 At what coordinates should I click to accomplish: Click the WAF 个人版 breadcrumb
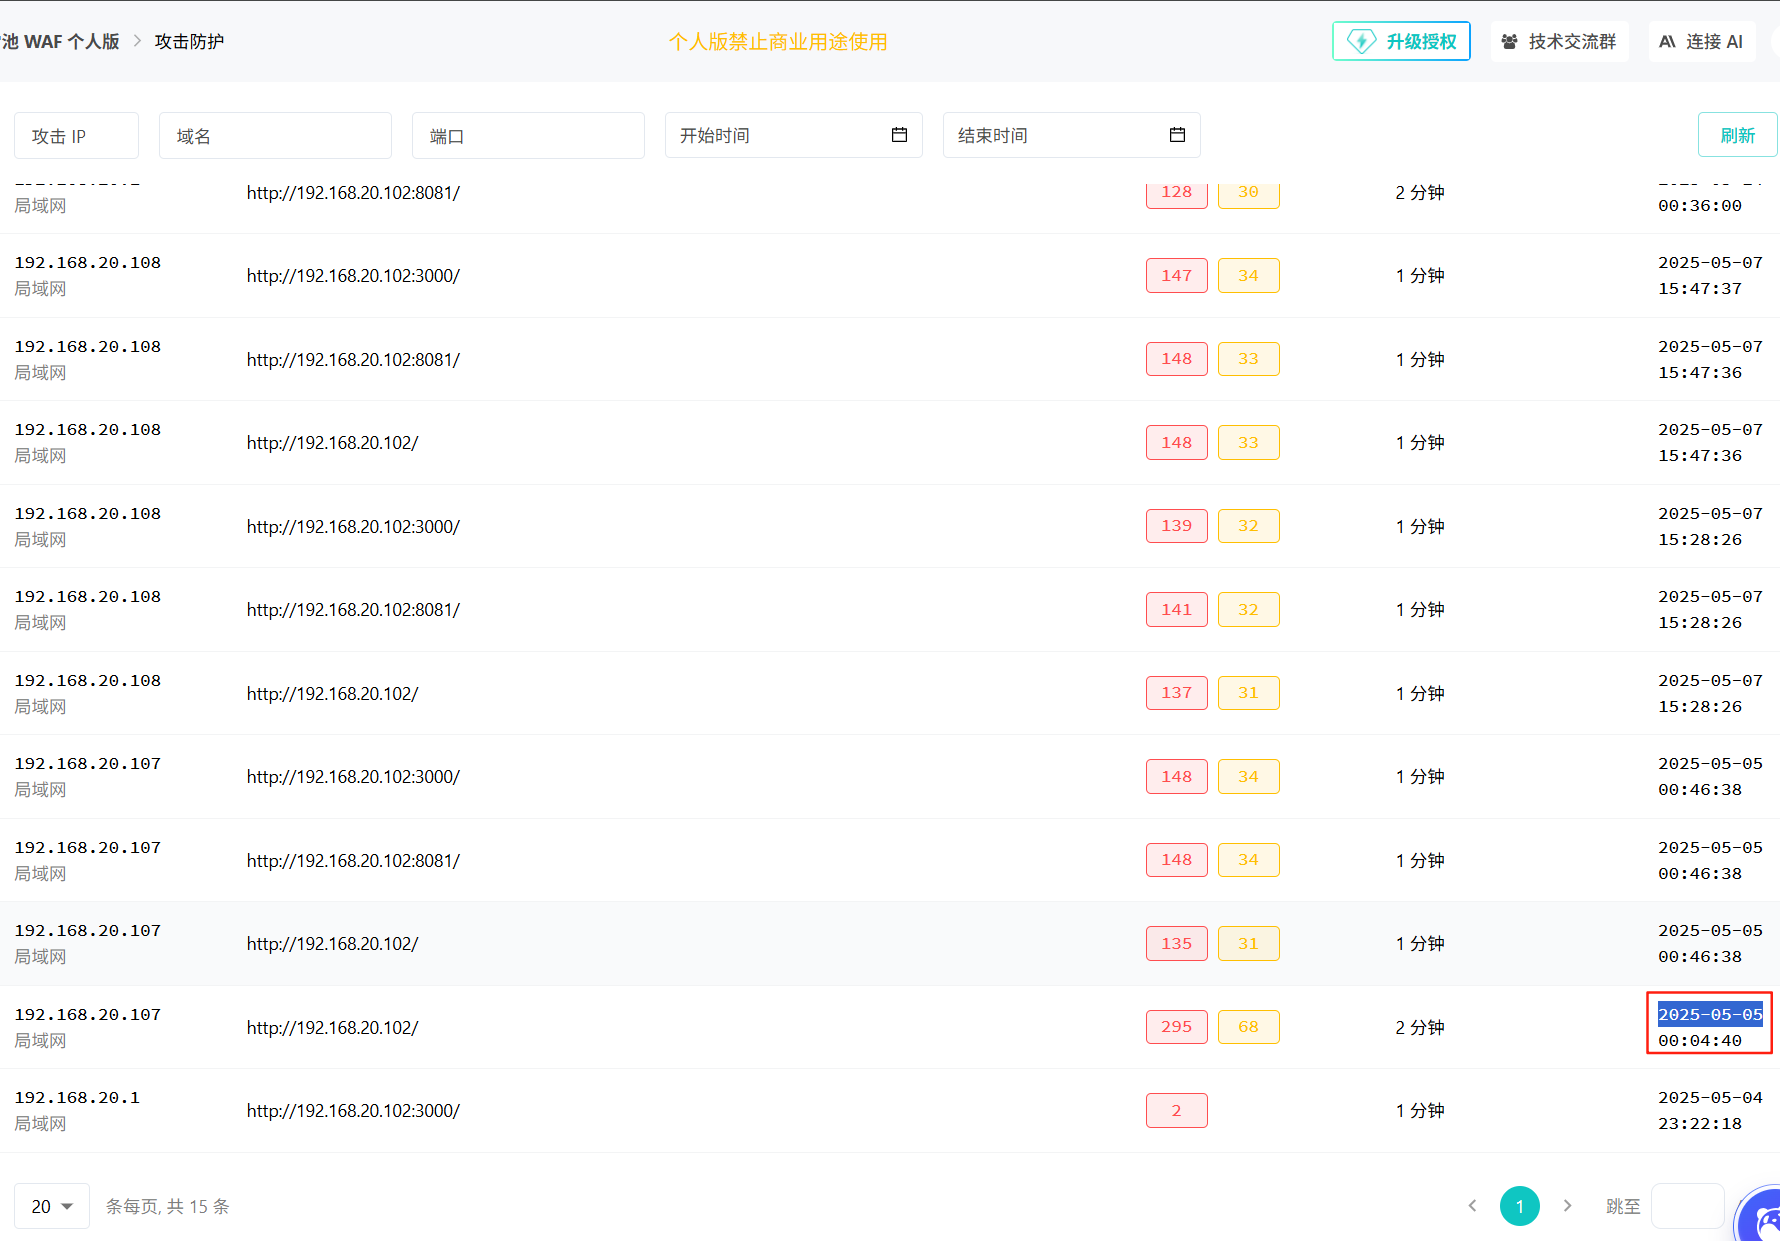(60, 41)
